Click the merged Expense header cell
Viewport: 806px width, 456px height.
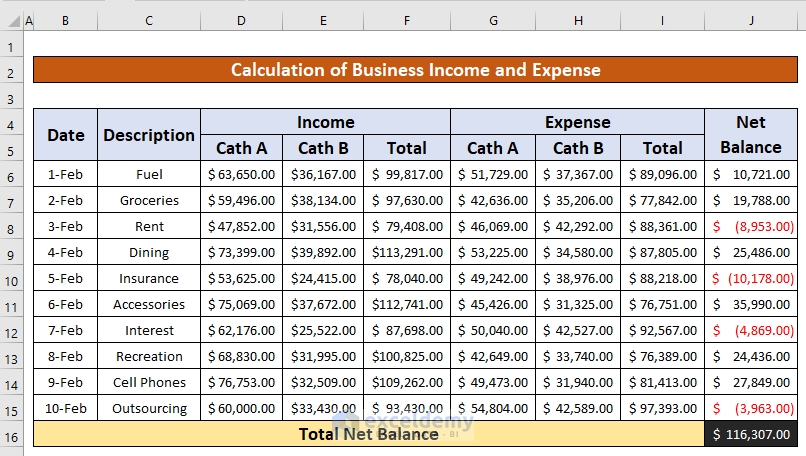[x=577, y=122]
